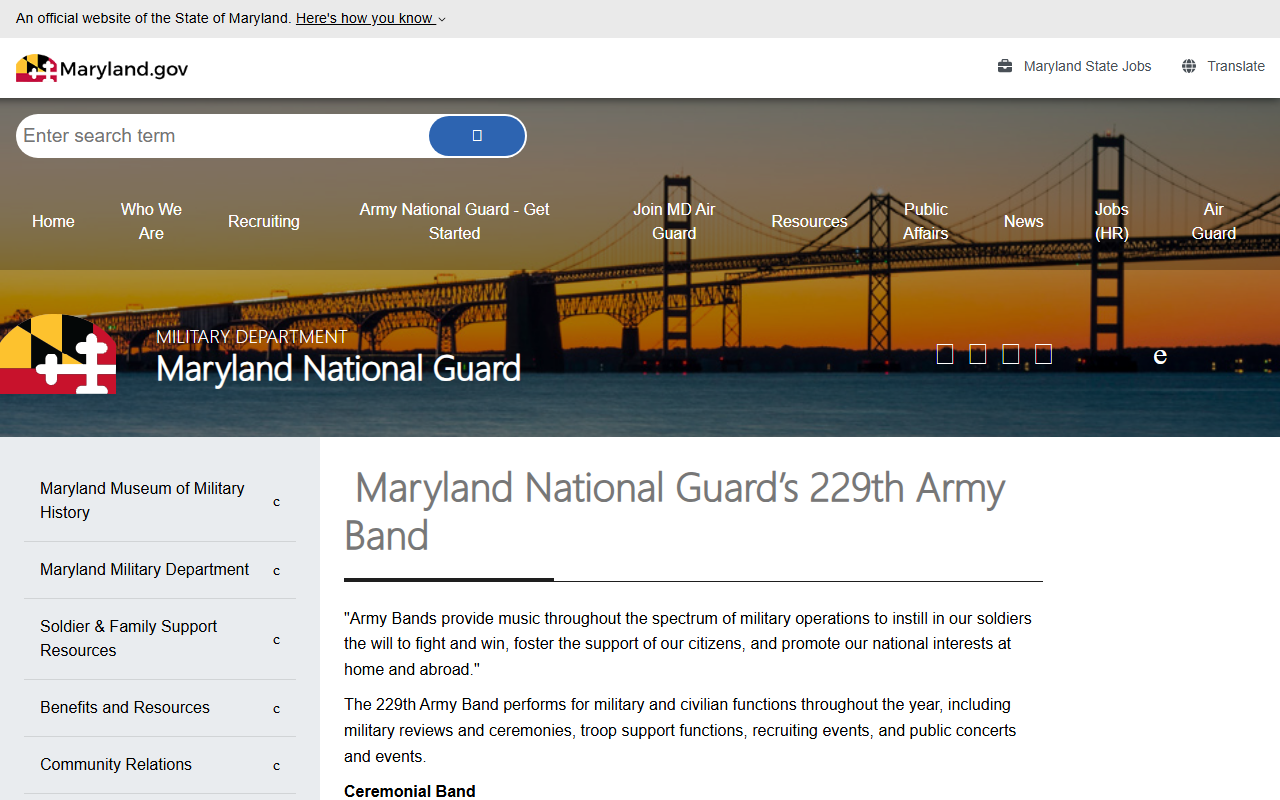The image size is (1280, 800).
Task: Click the briefcase icon for State Jobs
Action: click(1005, 66)
